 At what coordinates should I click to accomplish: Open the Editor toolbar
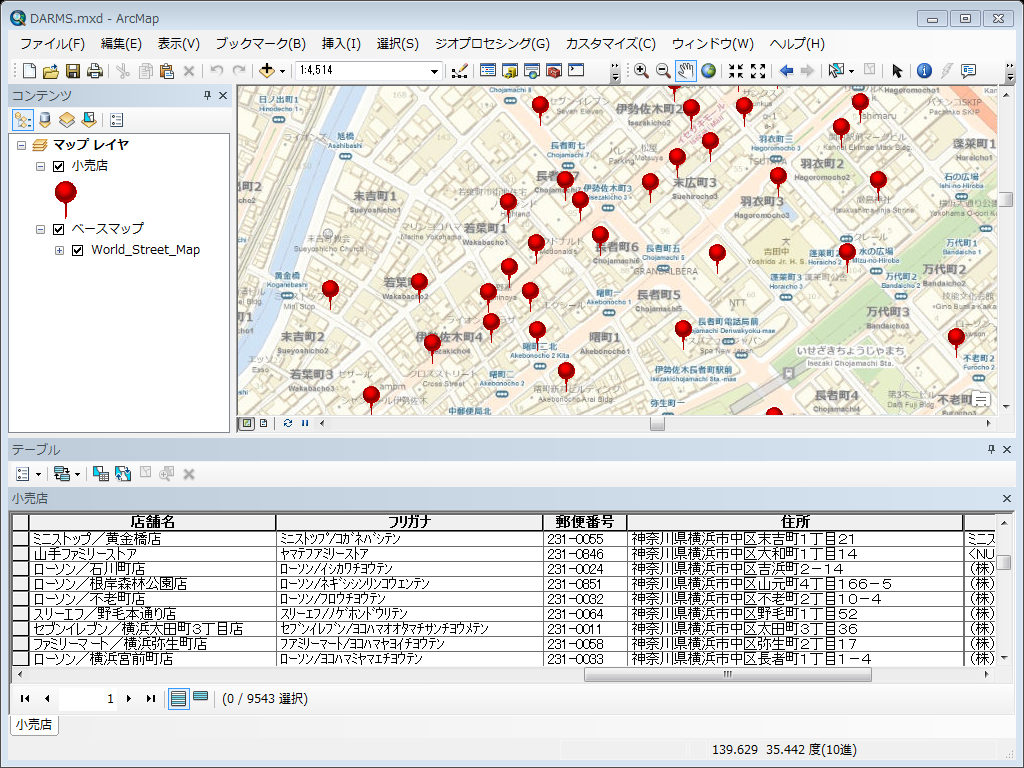(460, 71)
